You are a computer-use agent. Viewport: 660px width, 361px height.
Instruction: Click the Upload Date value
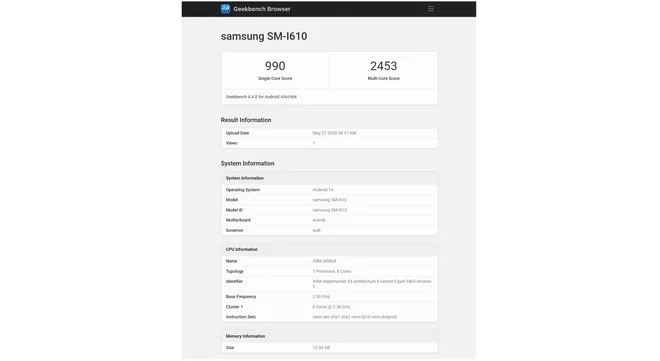pyautogui.click(x=334, y=133)
